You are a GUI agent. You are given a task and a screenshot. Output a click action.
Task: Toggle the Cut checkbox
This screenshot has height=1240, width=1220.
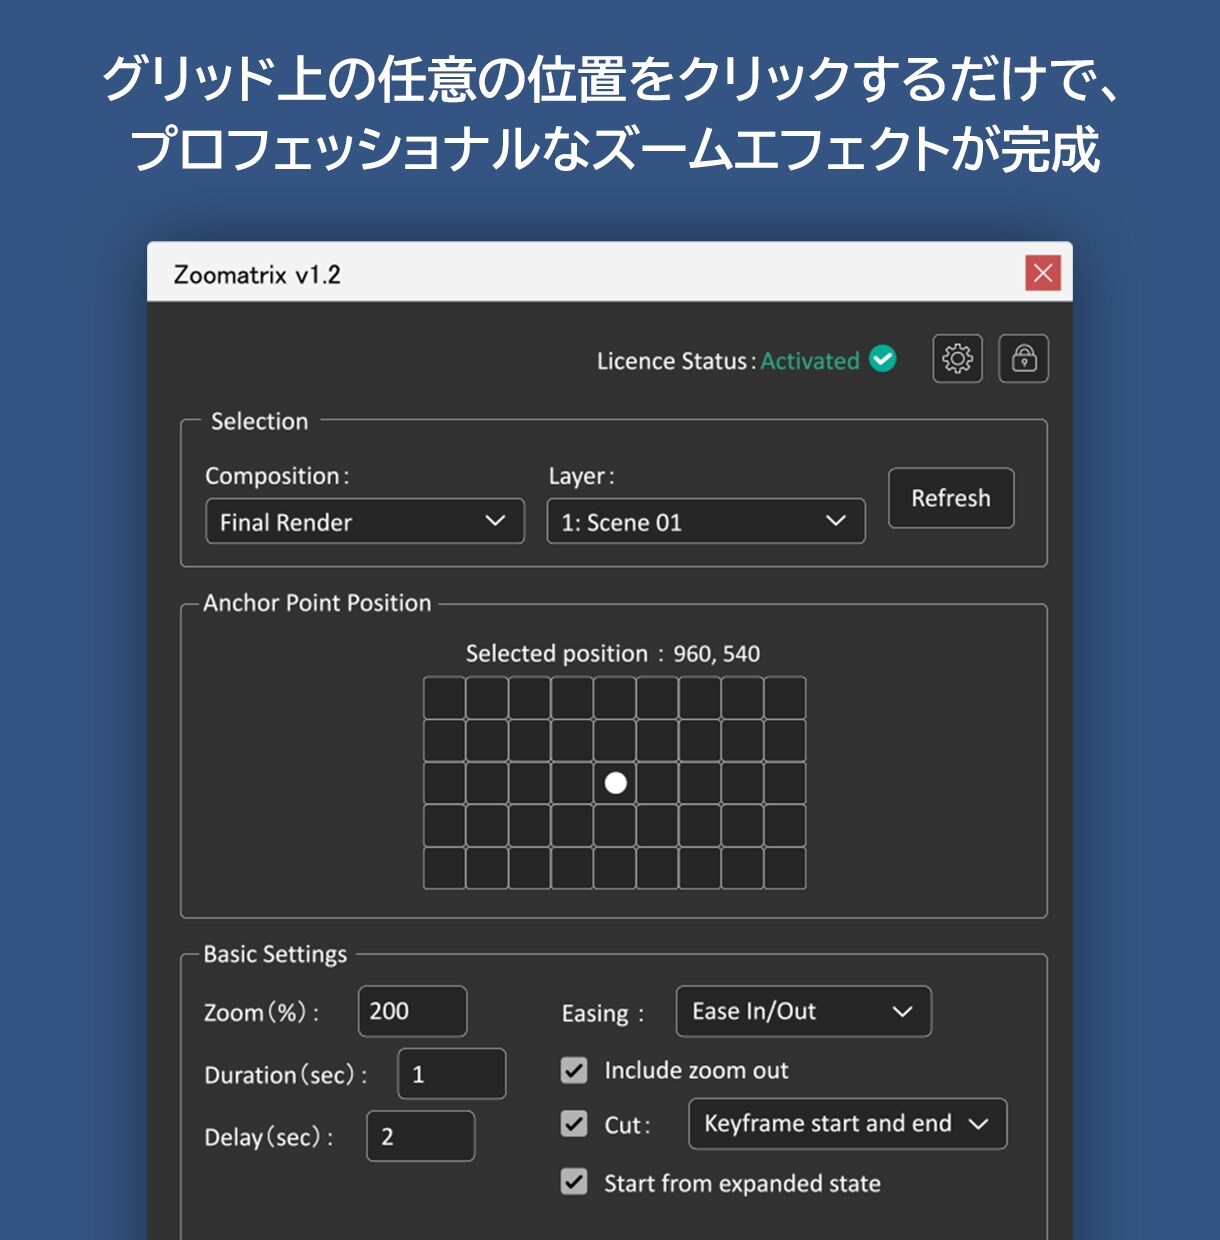574,1124
